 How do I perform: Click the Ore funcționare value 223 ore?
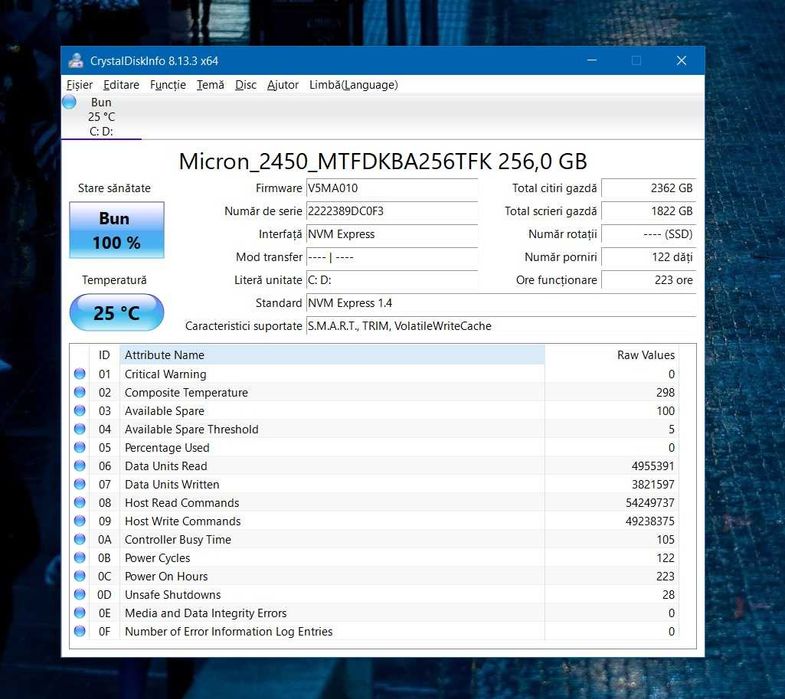648,280
